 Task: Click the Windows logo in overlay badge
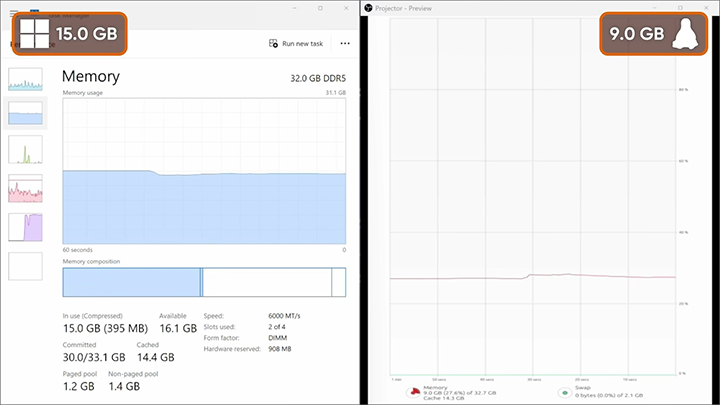click(34, 34)
